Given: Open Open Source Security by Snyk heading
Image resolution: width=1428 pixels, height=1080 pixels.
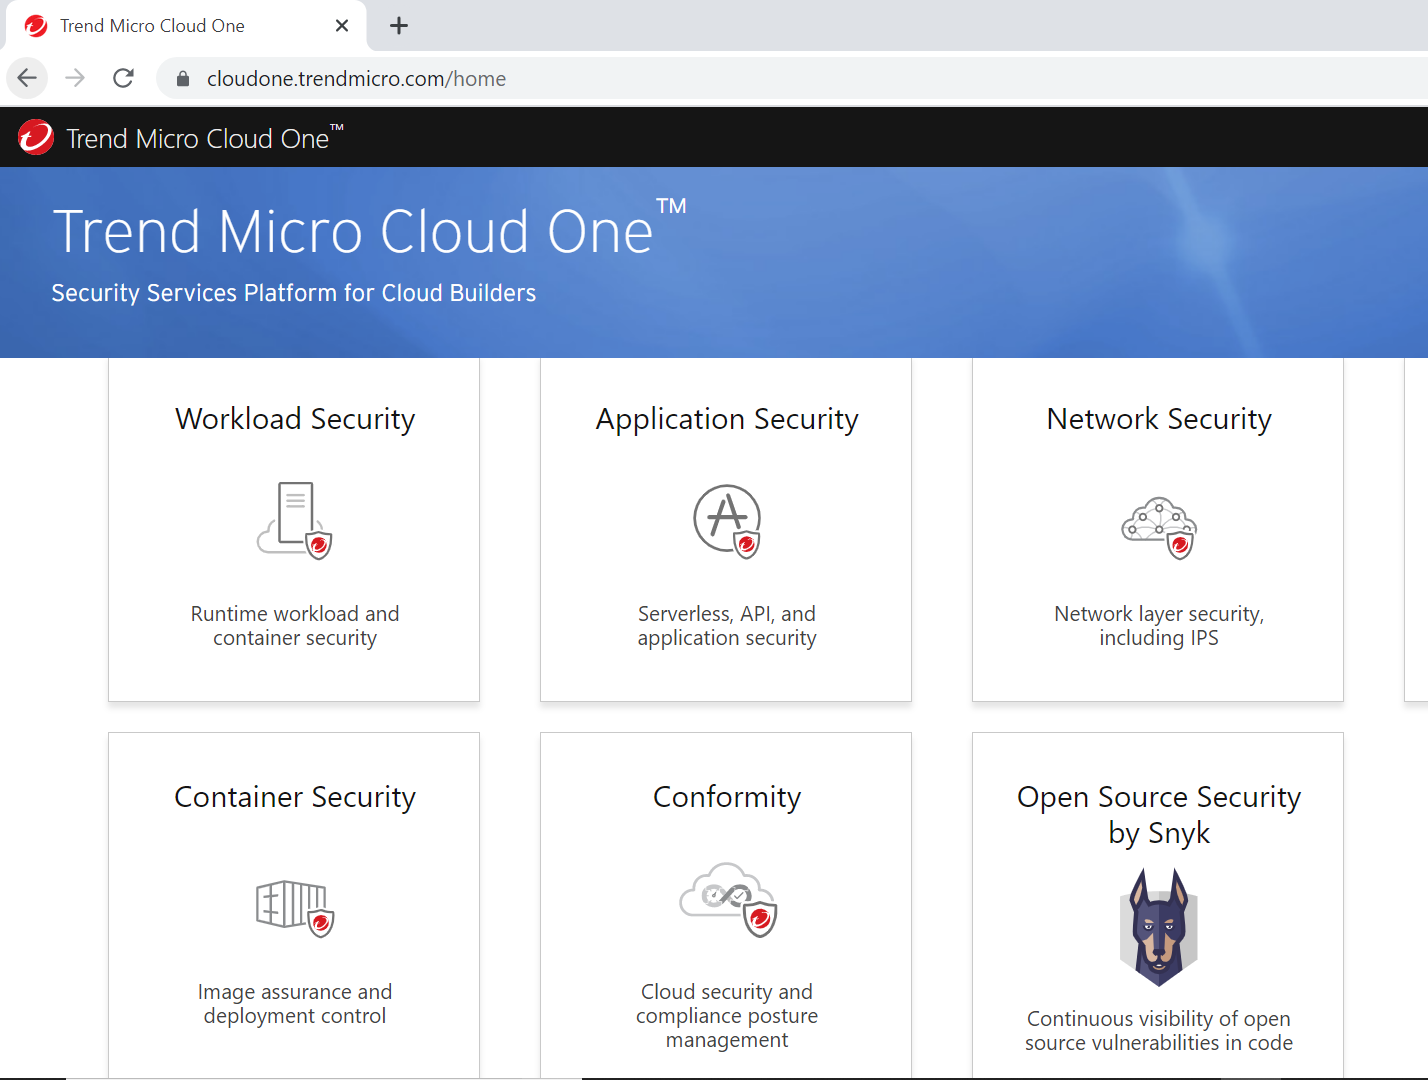Looking at the screenshot, I should tap(1159, 815).
